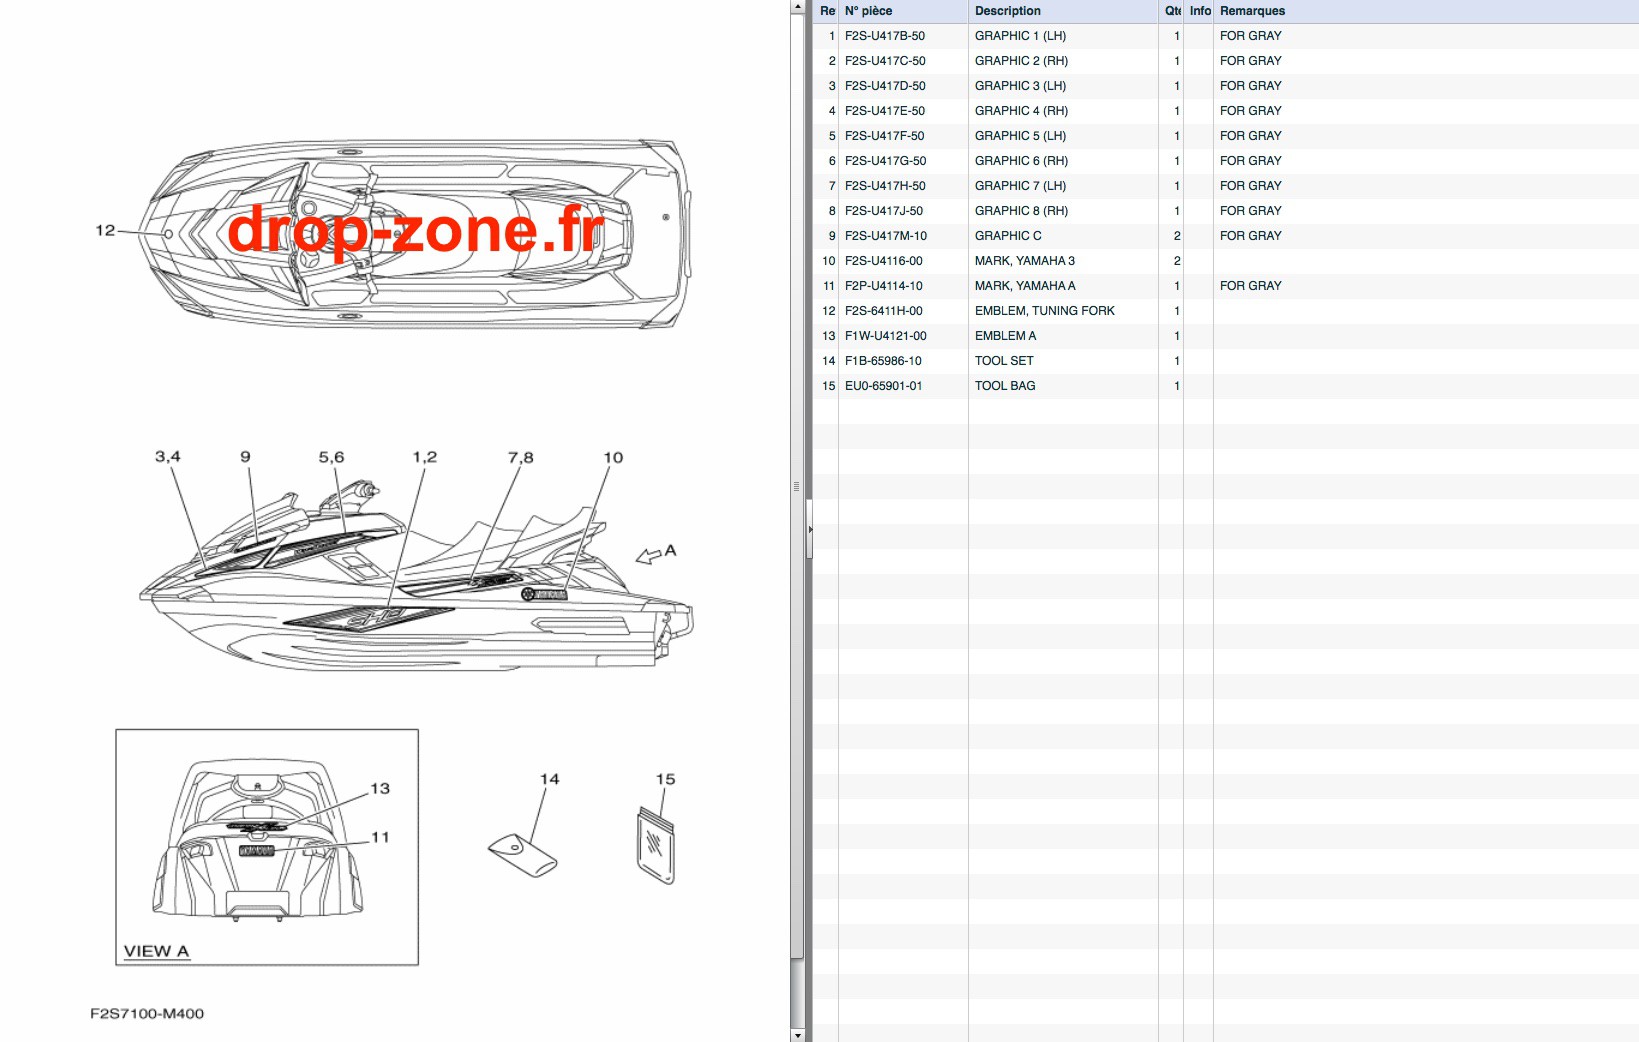This screenshot has width=1639, height=1042.
Task: Click callout number 10 in side view
Action: click(x=613, y=458)
